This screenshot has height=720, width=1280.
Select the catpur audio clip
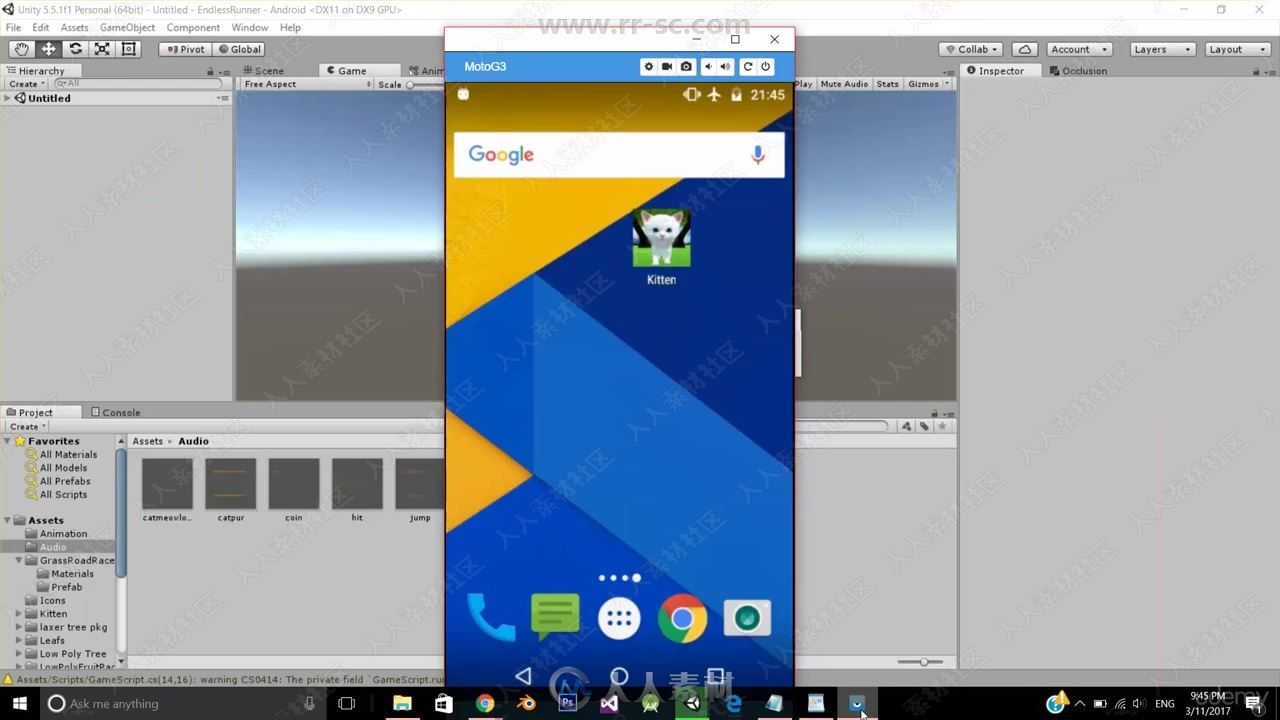coord(231,491)
